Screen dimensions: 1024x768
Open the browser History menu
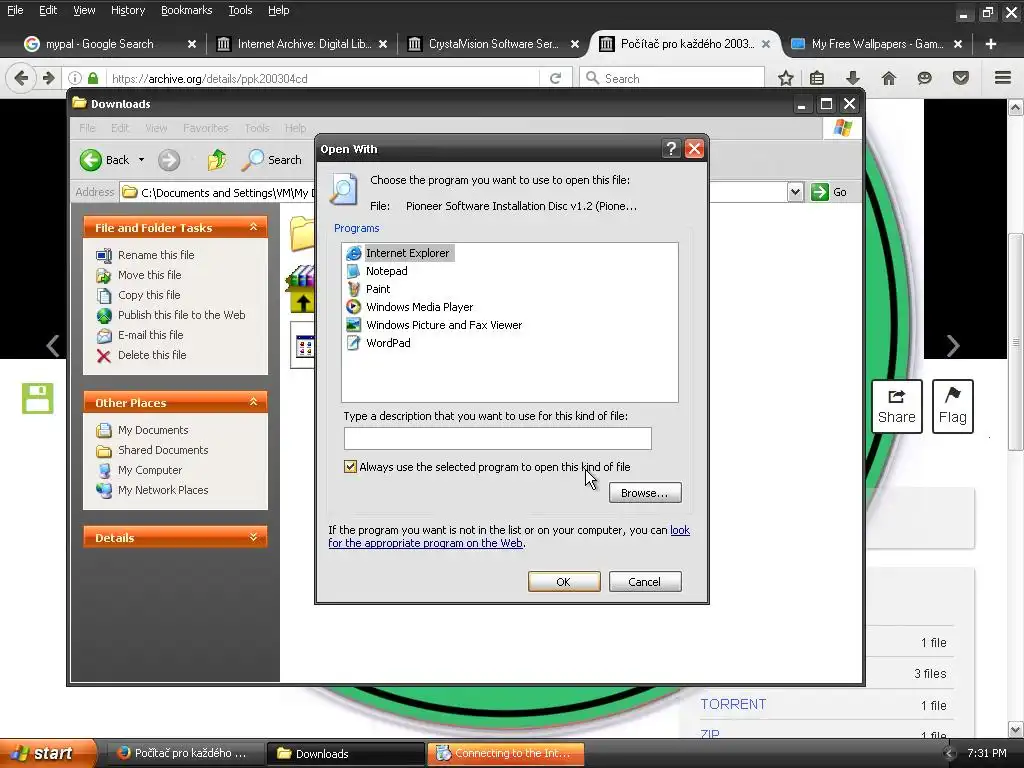point(128,10)
